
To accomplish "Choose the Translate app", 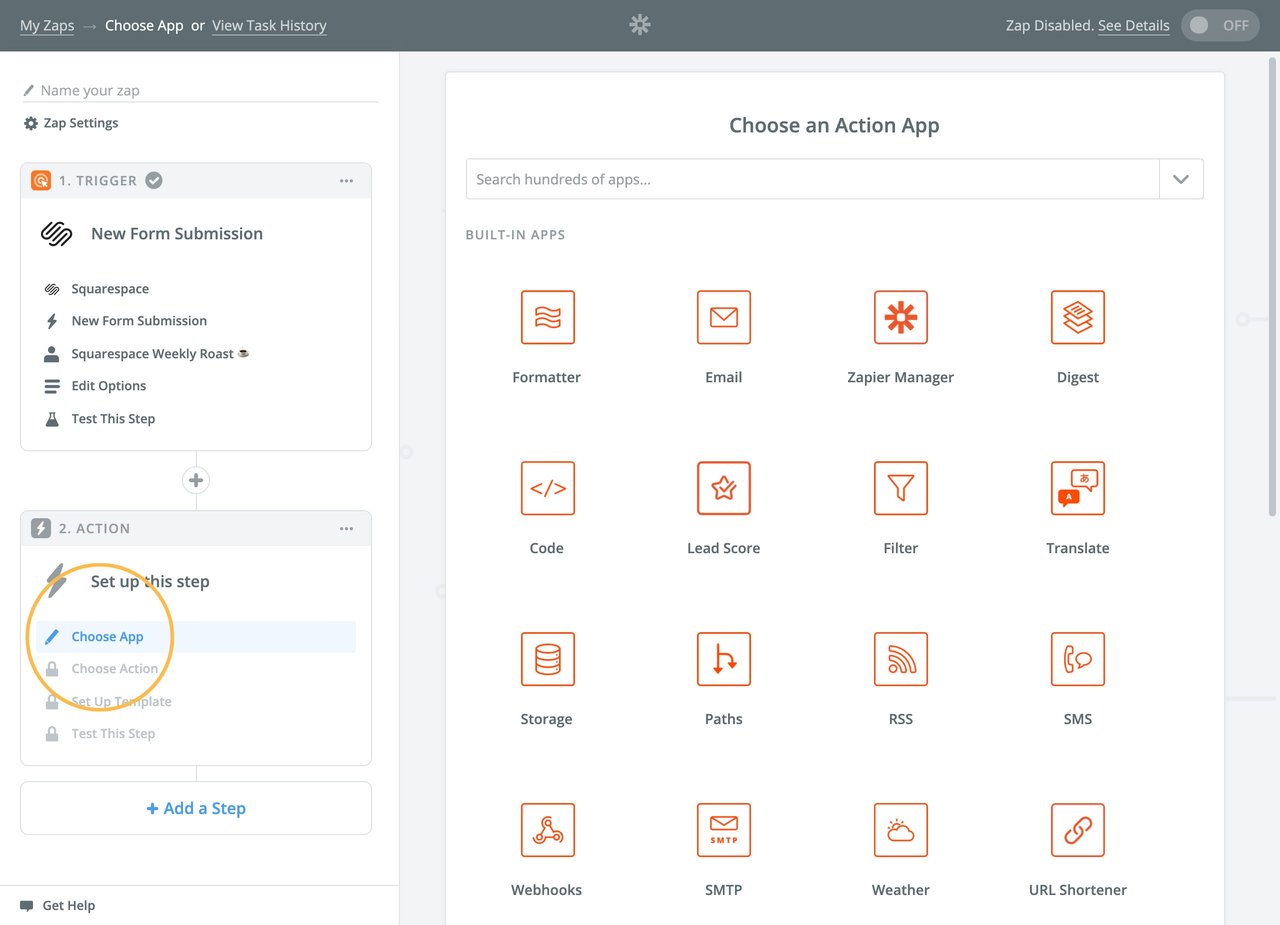I will pyautogui.click(x=1077, y=488).
